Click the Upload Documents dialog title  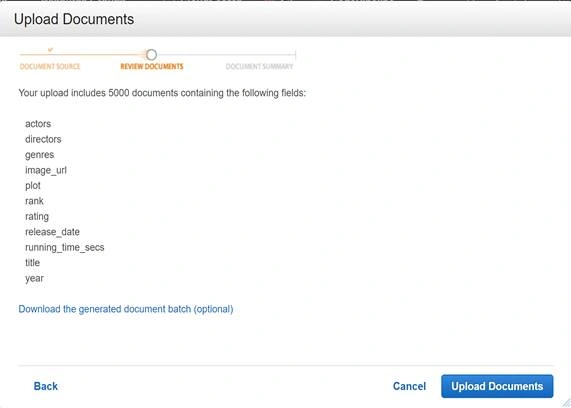74,19
